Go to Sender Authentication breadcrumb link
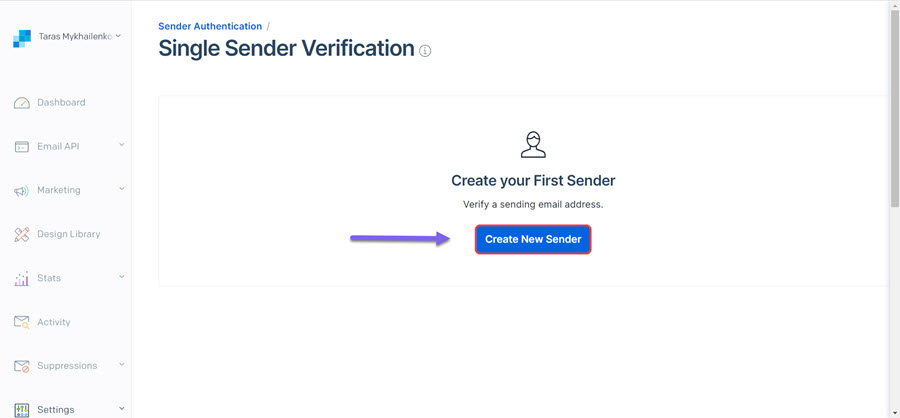Image resolution: width=900 pixels, height=418 pixels. (x=210, y=26)
